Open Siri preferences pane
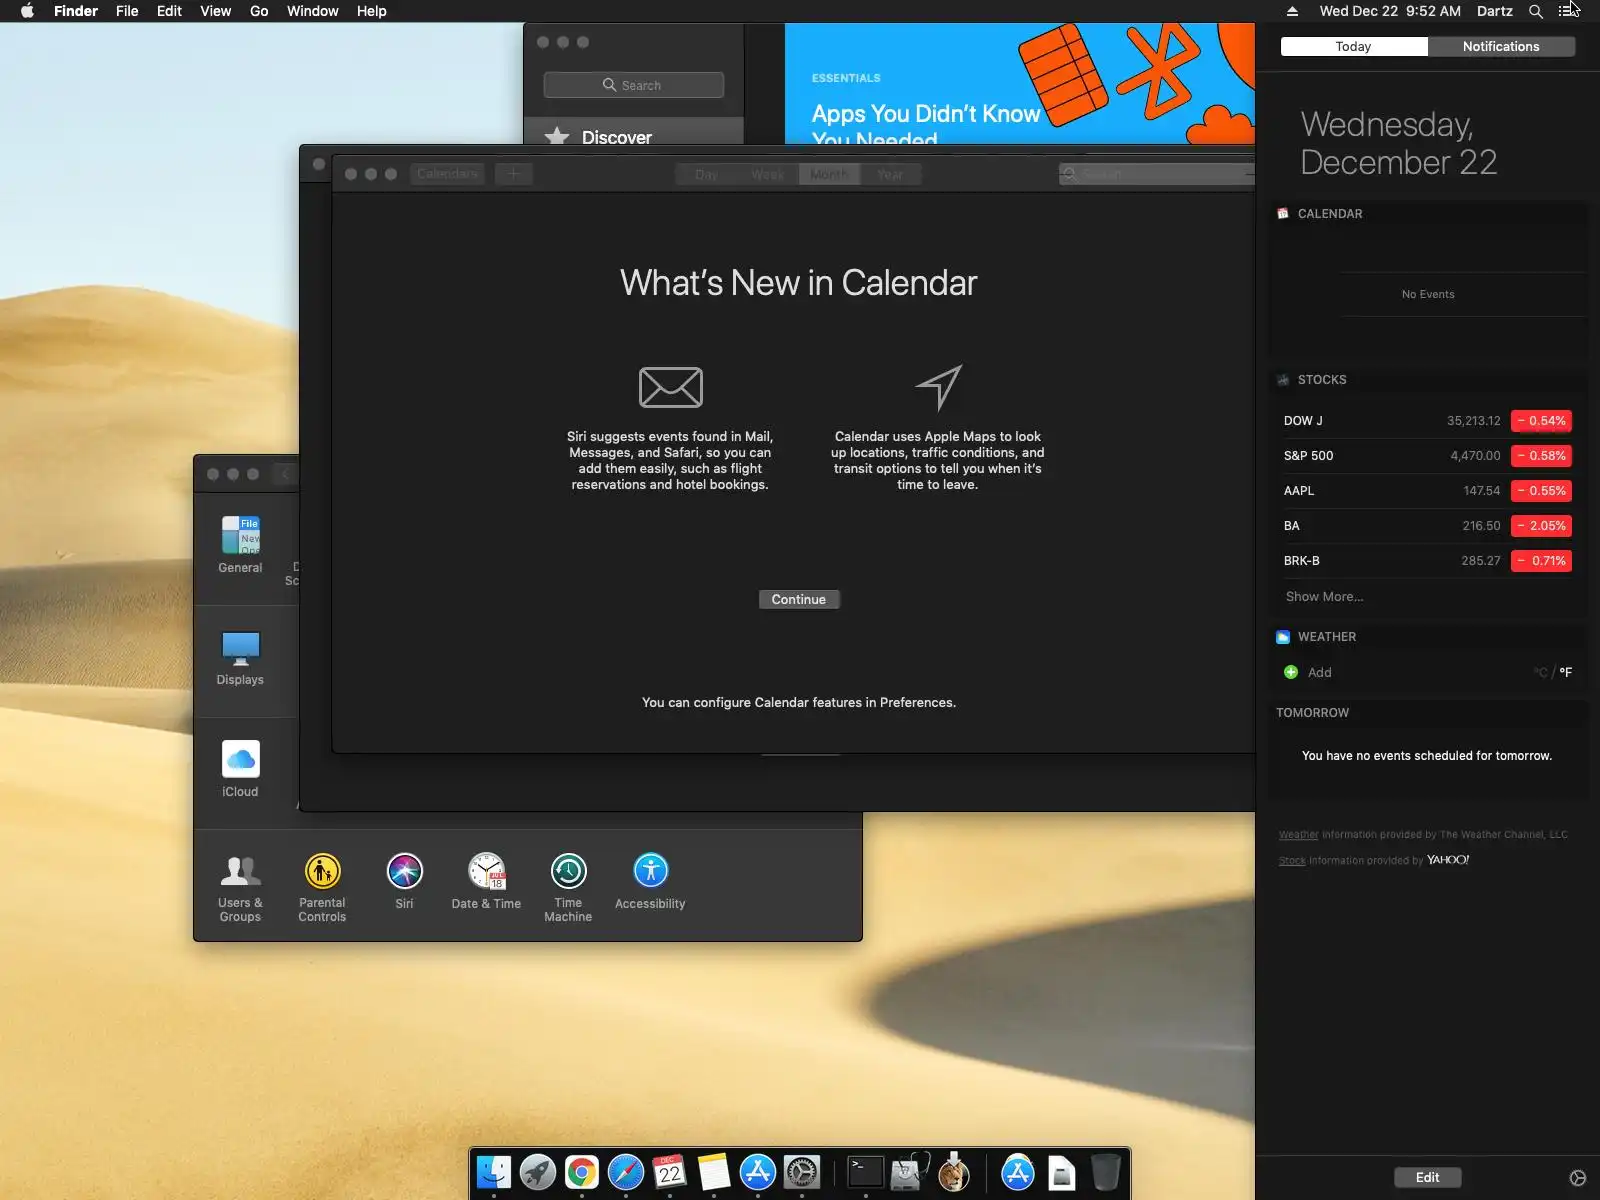This screenshot has height=1200, width=1600. pos(404,882)
